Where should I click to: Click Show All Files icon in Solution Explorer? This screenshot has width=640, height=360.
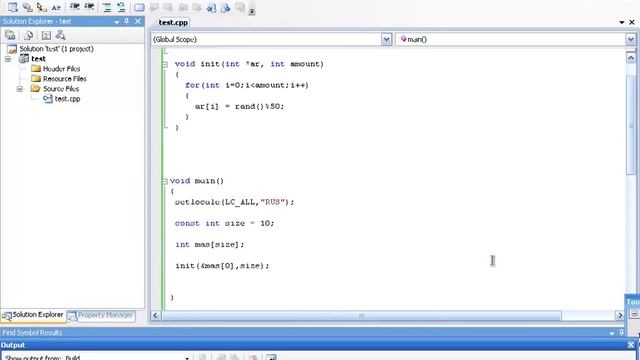click(29, 35)
